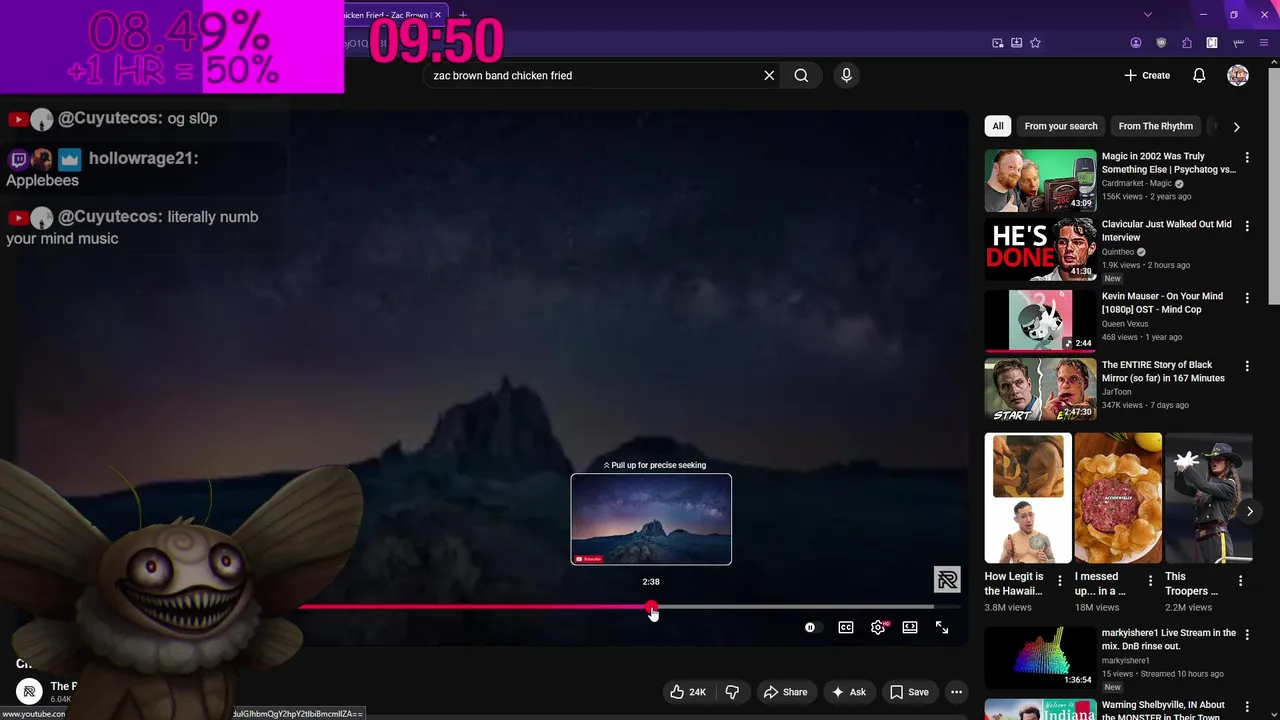The width and height of the screenshot is (1280, 720).
Task: Open Short 'This Troopers ...'
Action: point(1208,498)
